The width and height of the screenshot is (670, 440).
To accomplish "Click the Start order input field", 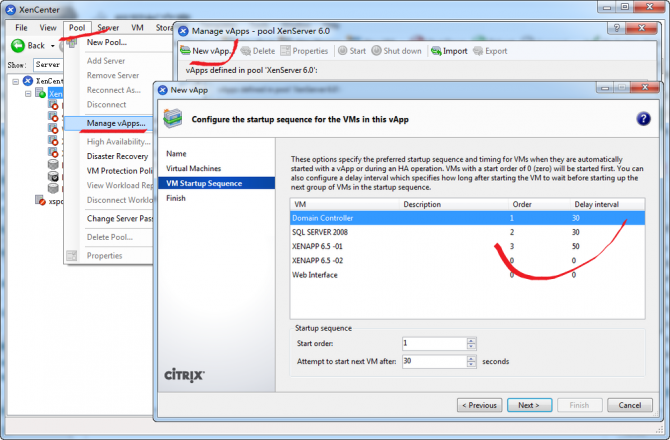I will (x=434, y=343).
